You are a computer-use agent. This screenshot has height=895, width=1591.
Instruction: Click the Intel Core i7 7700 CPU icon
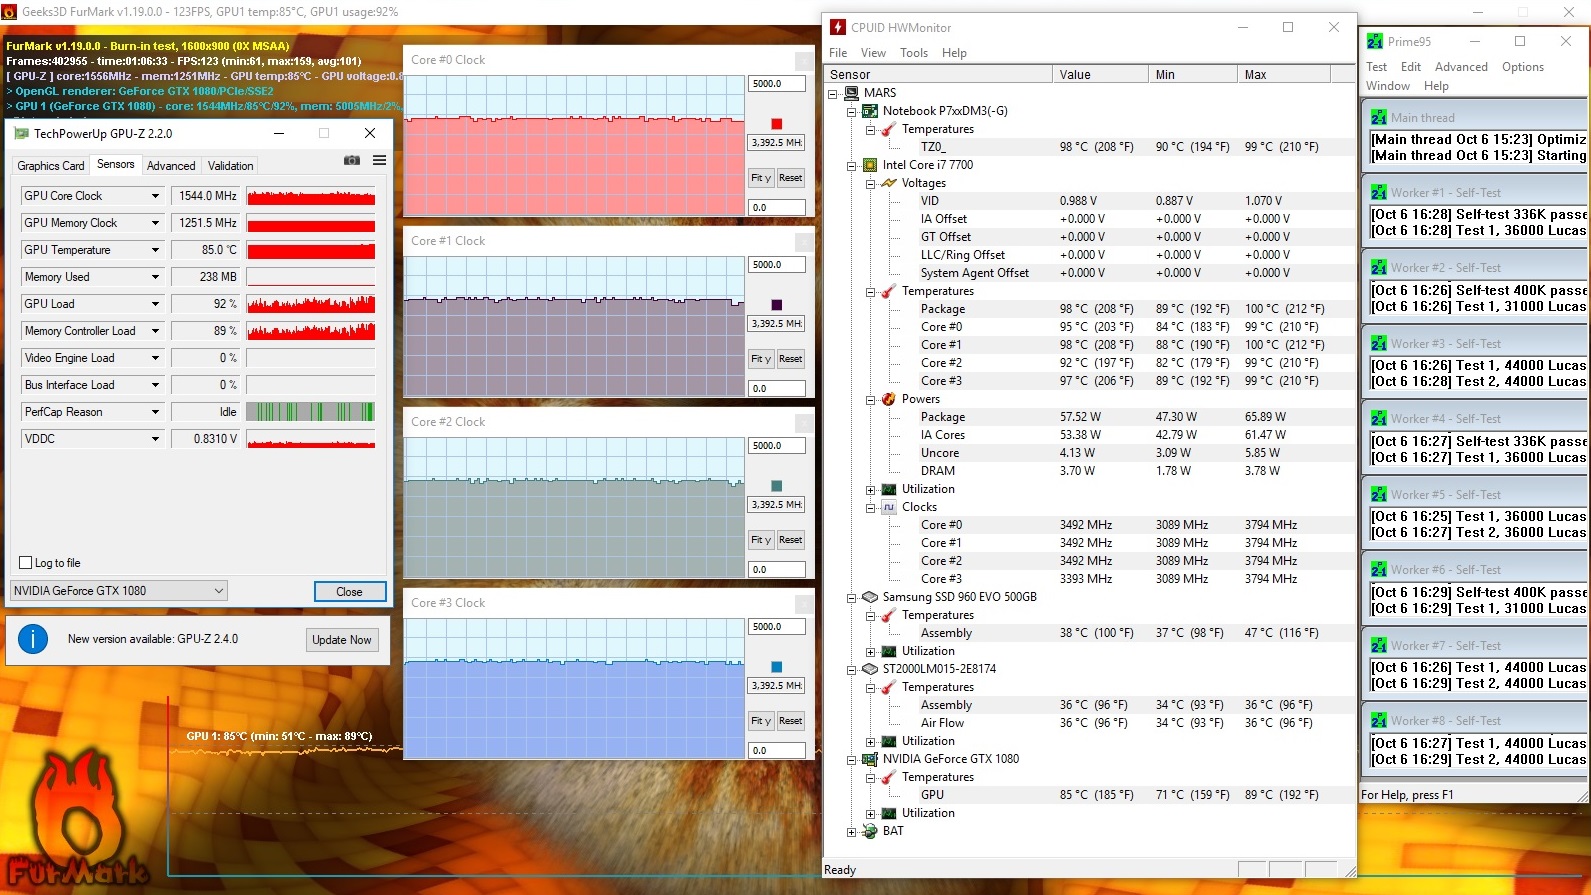pos(870,165)
